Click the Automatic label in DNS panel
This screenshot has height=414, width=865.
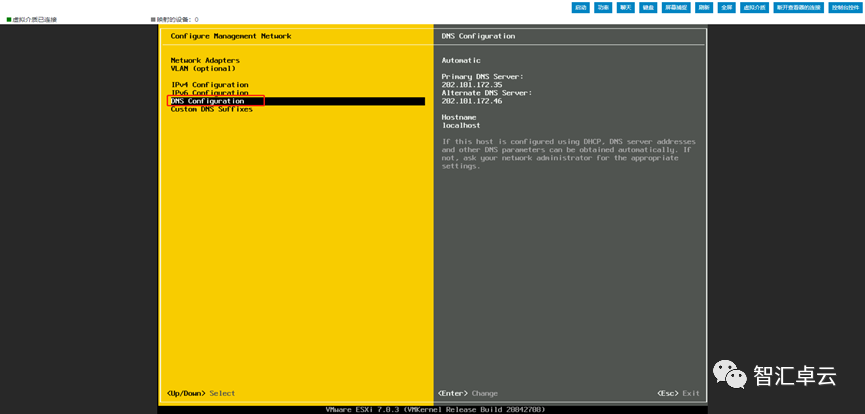(x=461, y=60)
